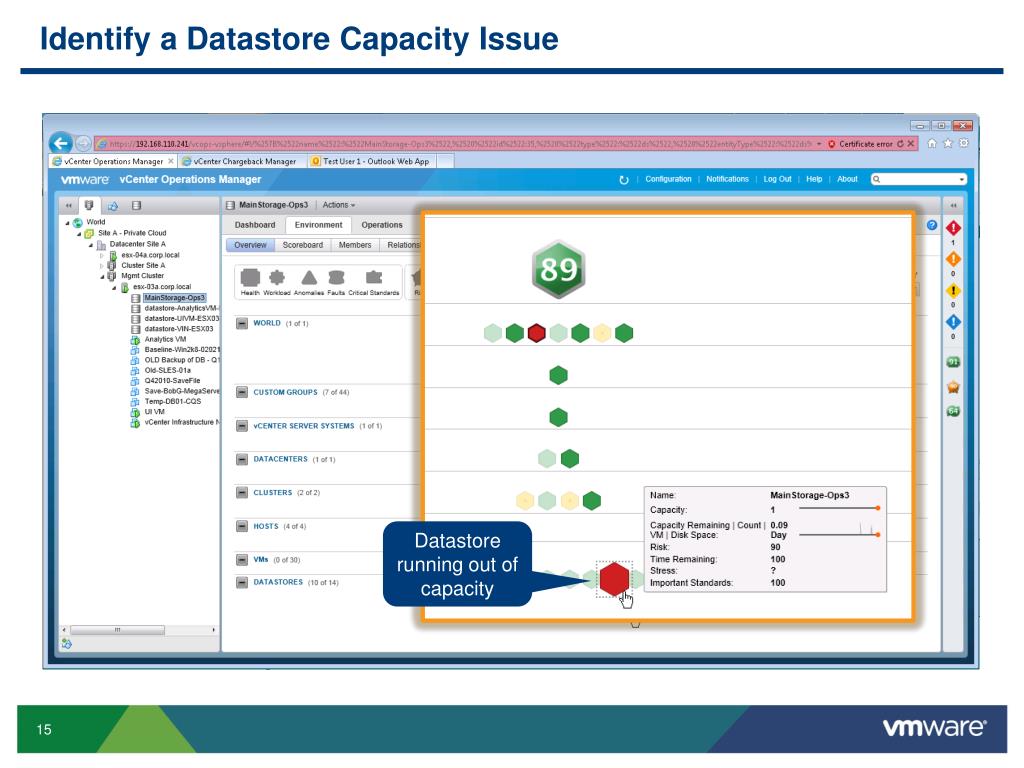The width and height of the screenshot is (1024, 768).
Task: Collapse the WORLD section minus button
Action: pyautogui.click(x=242, y=323)
